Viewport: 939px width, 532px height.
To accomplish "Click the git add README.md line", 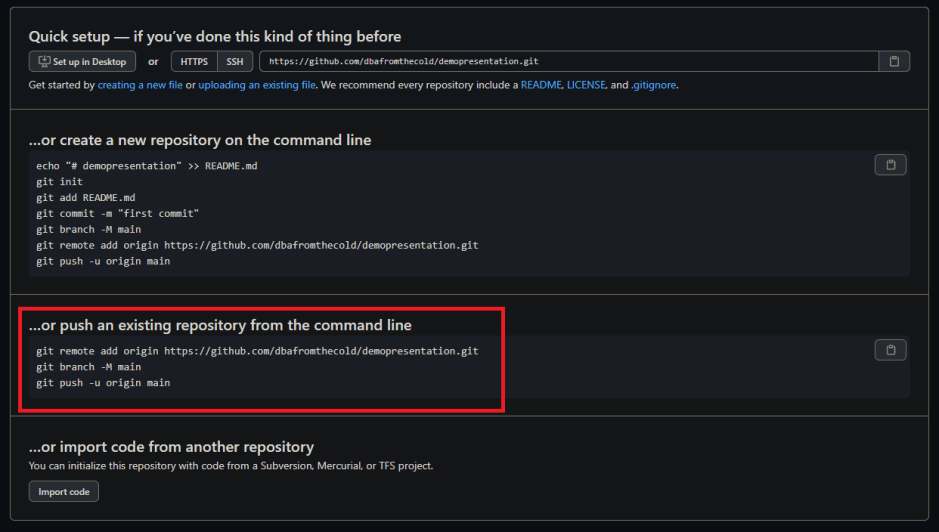I will pyautogui.click(x=85, y=198).
